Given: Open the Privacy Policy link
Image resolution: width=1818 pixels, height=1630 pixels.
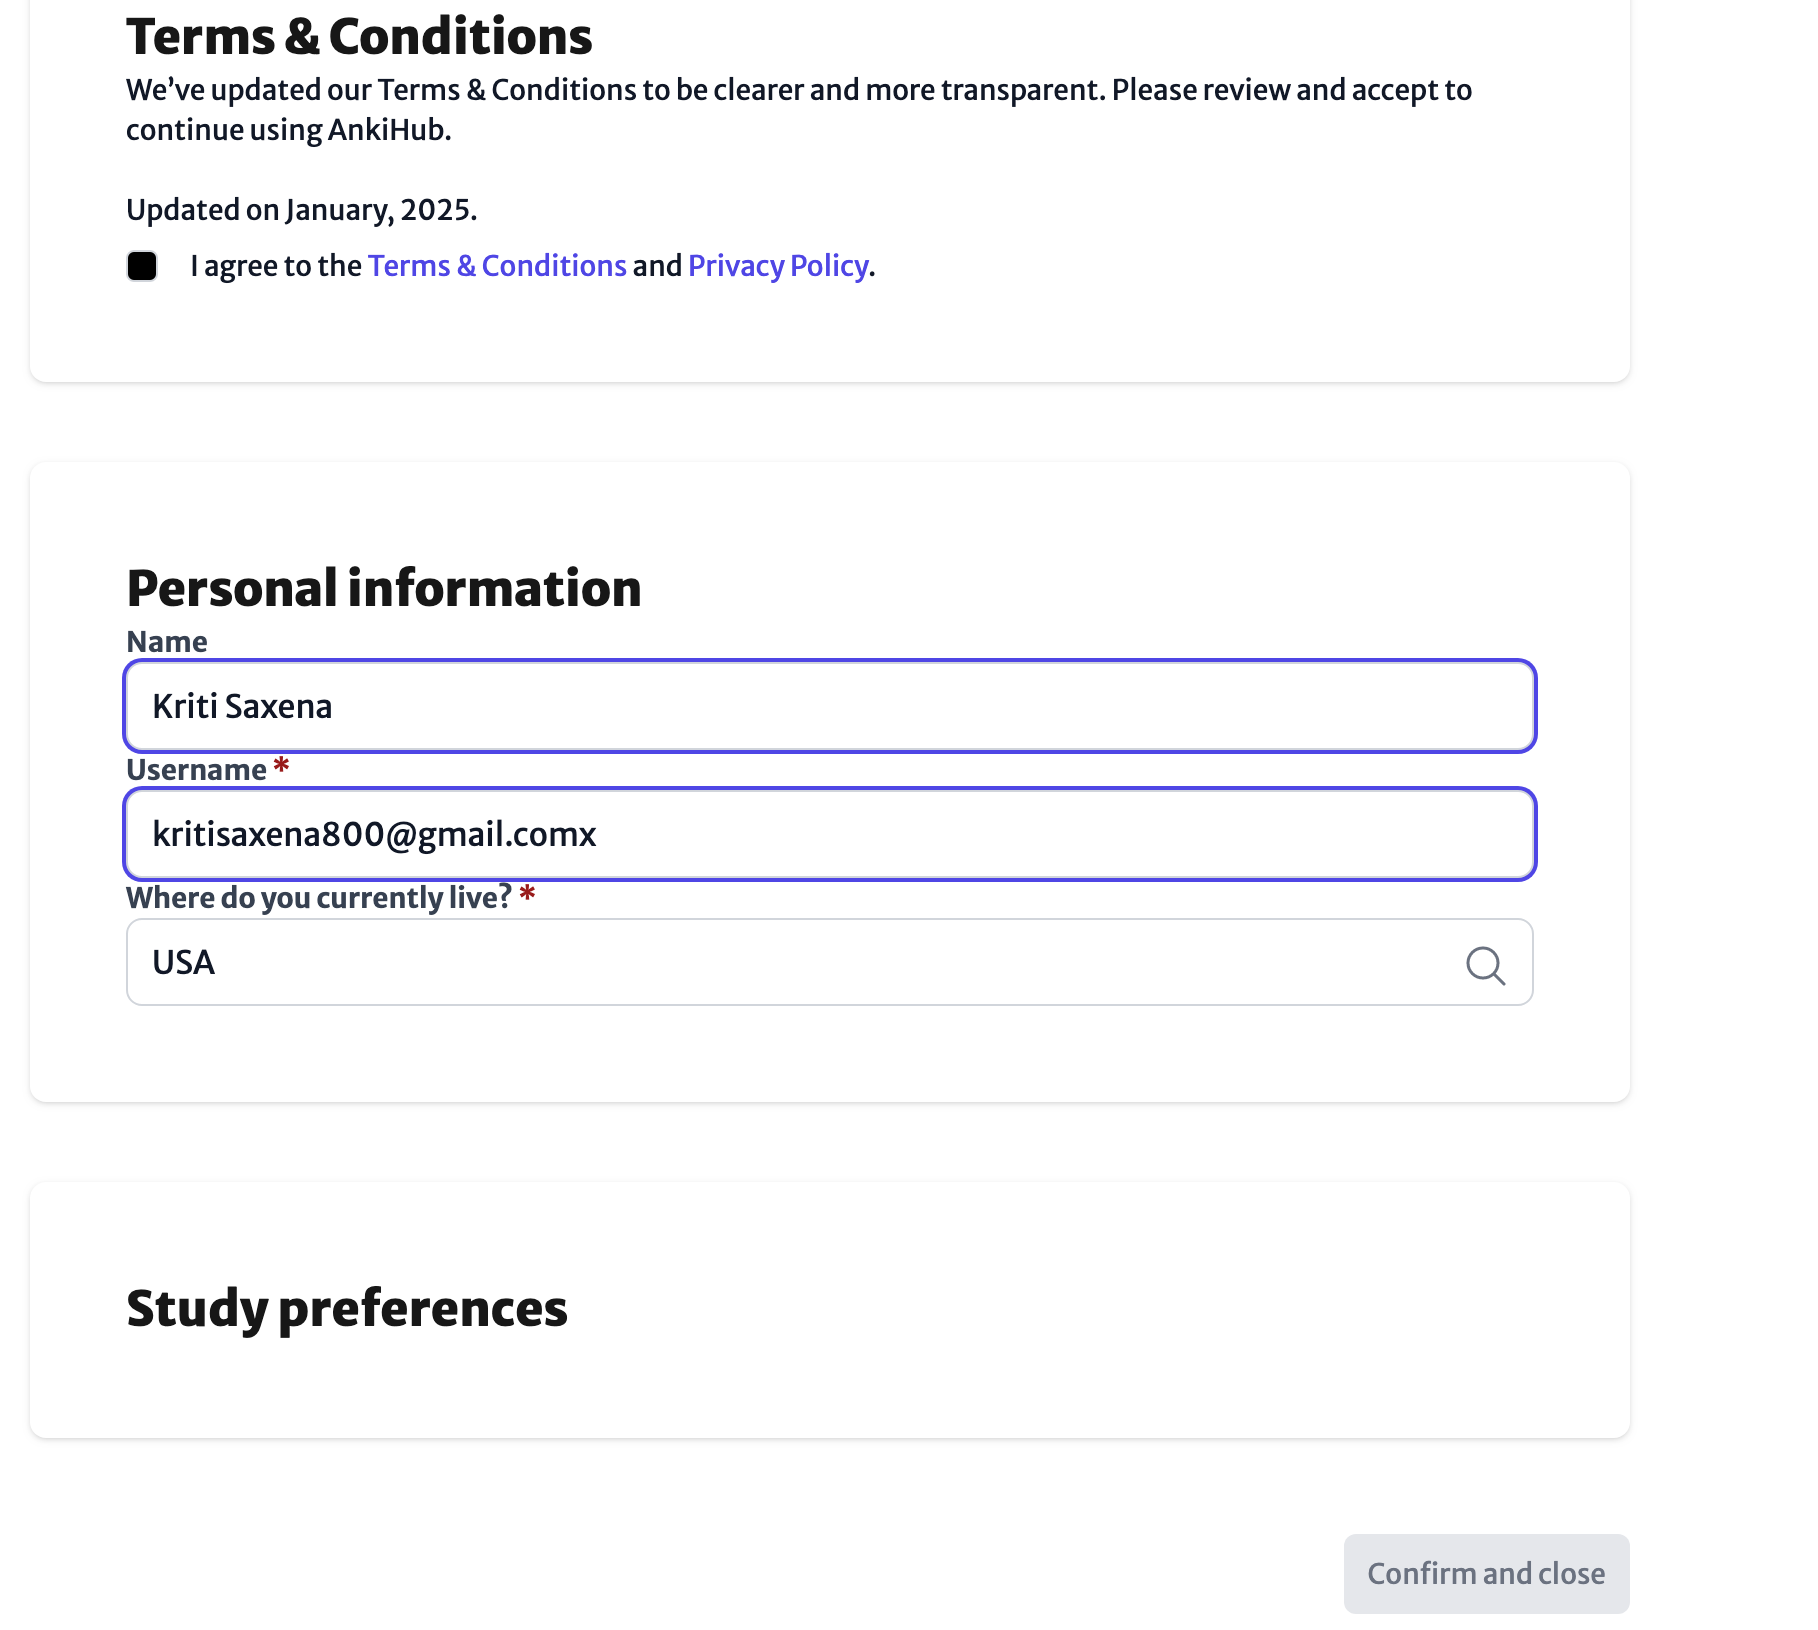Looking at the screenshot, I should click(x=778, y=266).
